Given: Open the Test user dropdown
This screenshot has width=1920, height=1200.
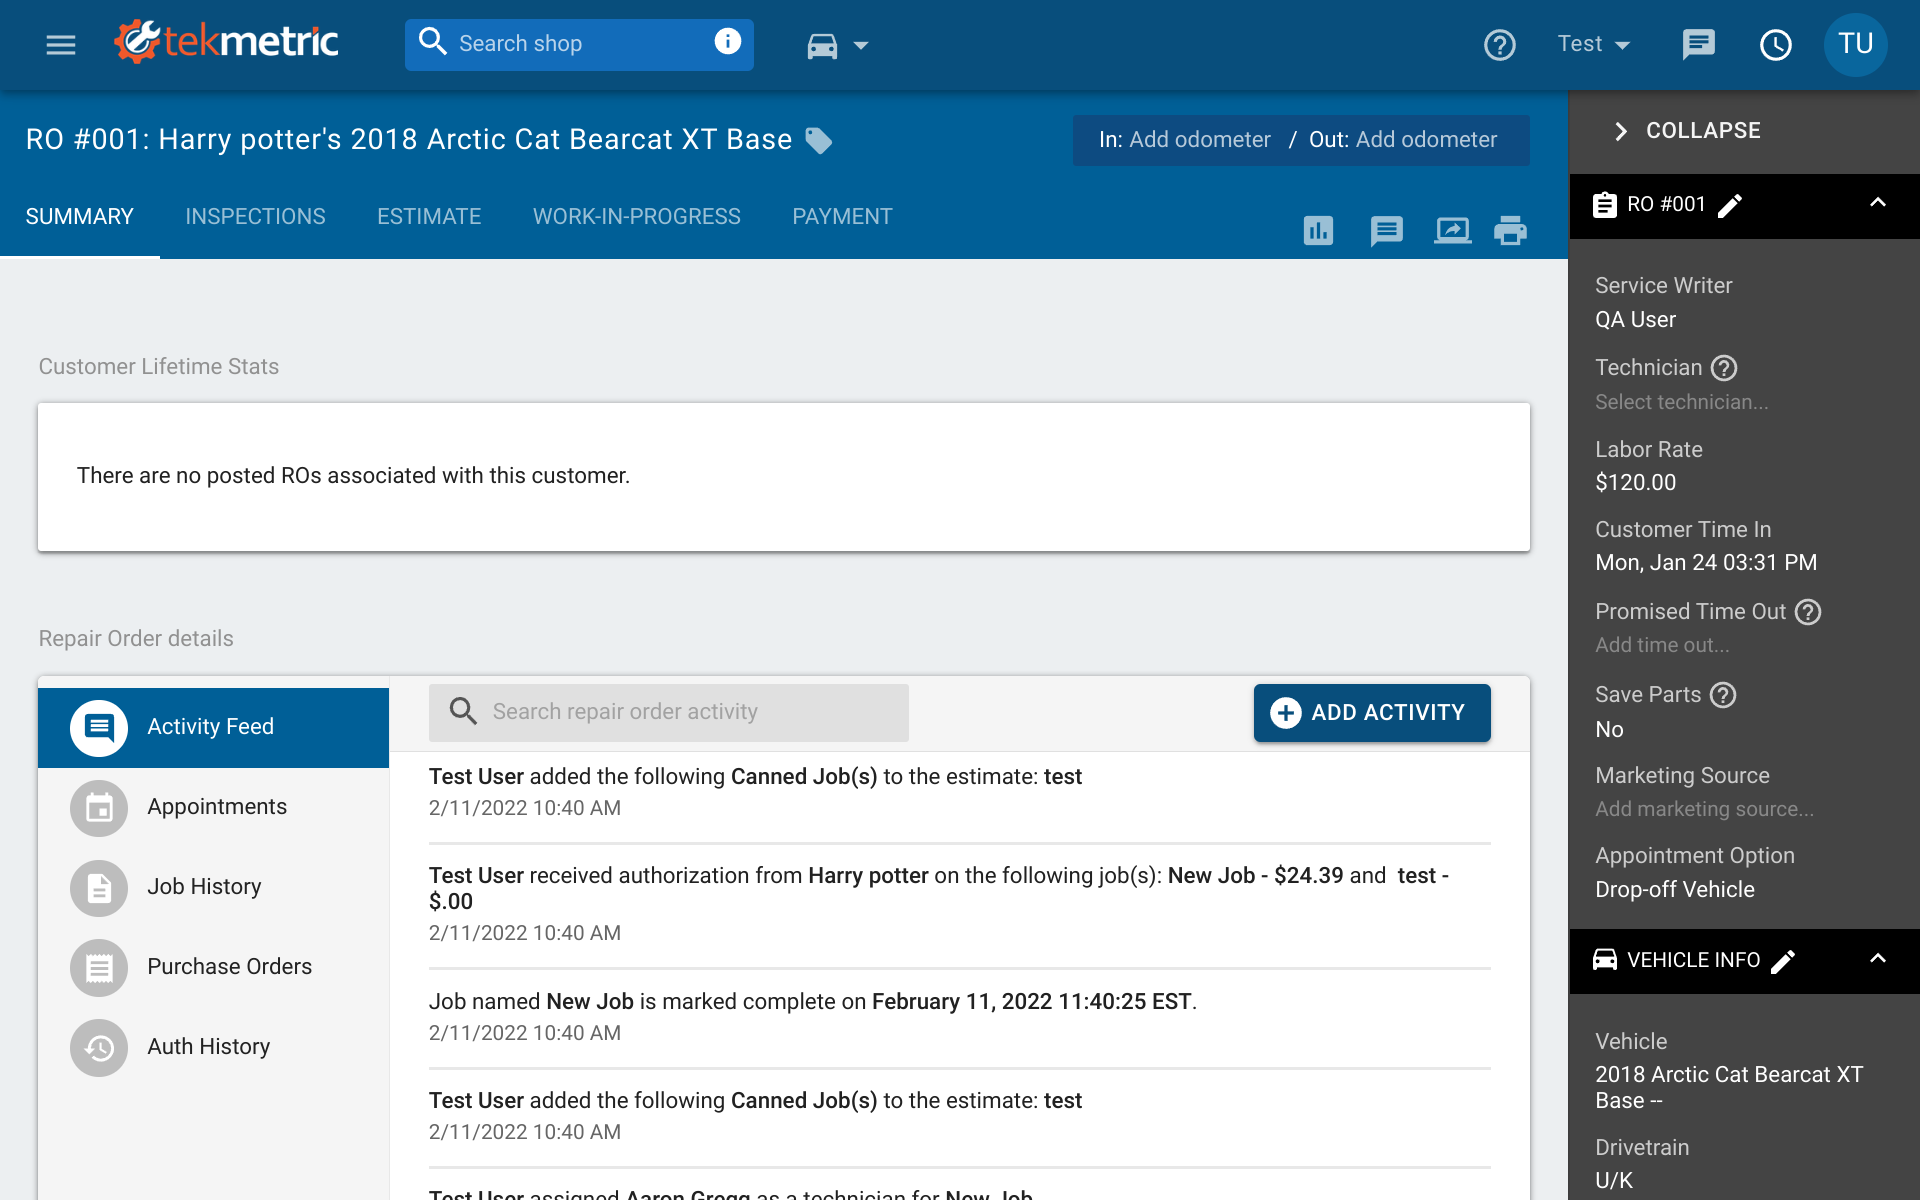Looking at the screenshot, I should click(x=1592, y=44).
